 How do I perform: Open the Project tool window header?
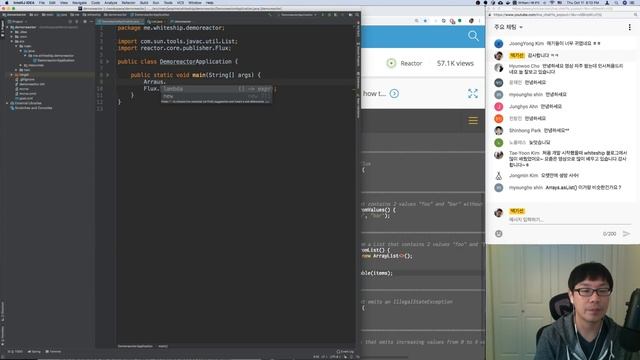click(x=16, y=21)
